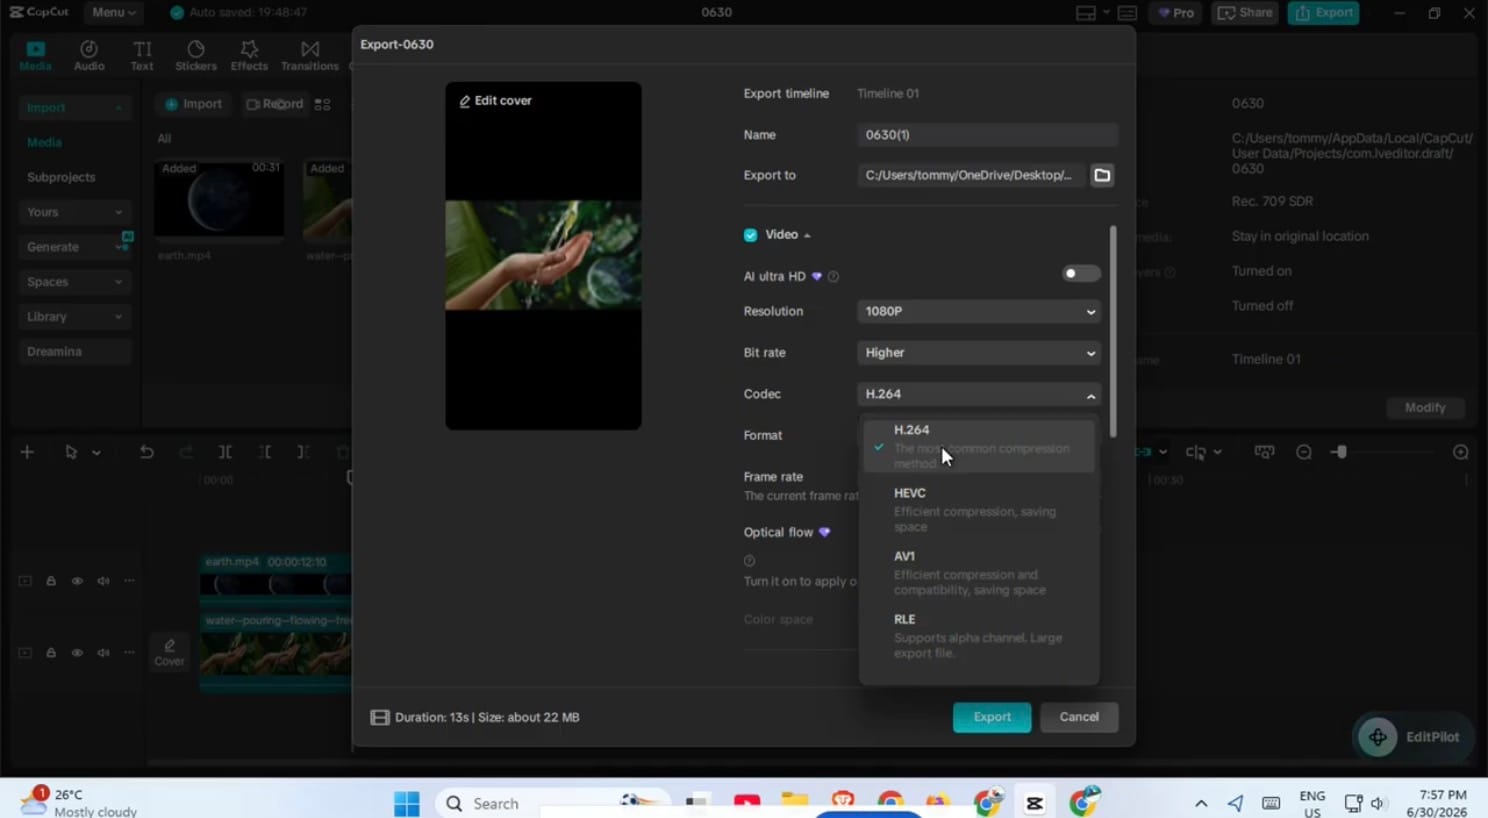Click the export settings vertical scrollbar
This screenshot has width=1488, height=818.
1113,330
